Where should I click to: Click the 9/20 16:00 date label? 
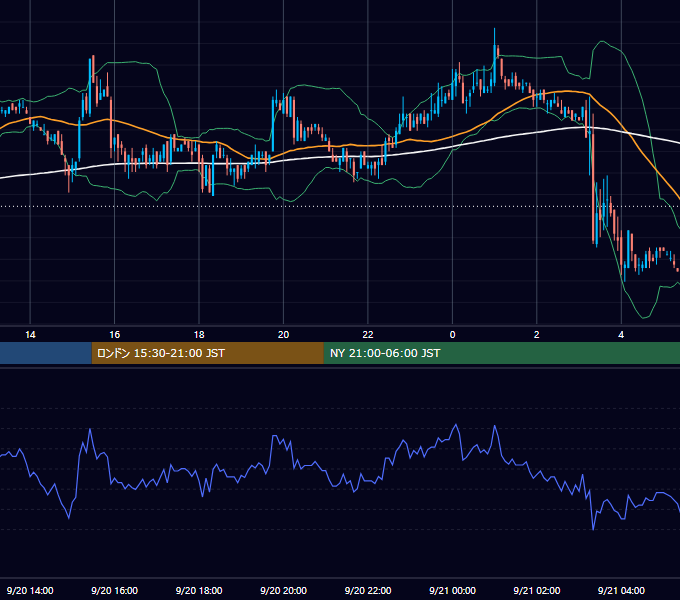pyautogui.click(x=114, y=590)
